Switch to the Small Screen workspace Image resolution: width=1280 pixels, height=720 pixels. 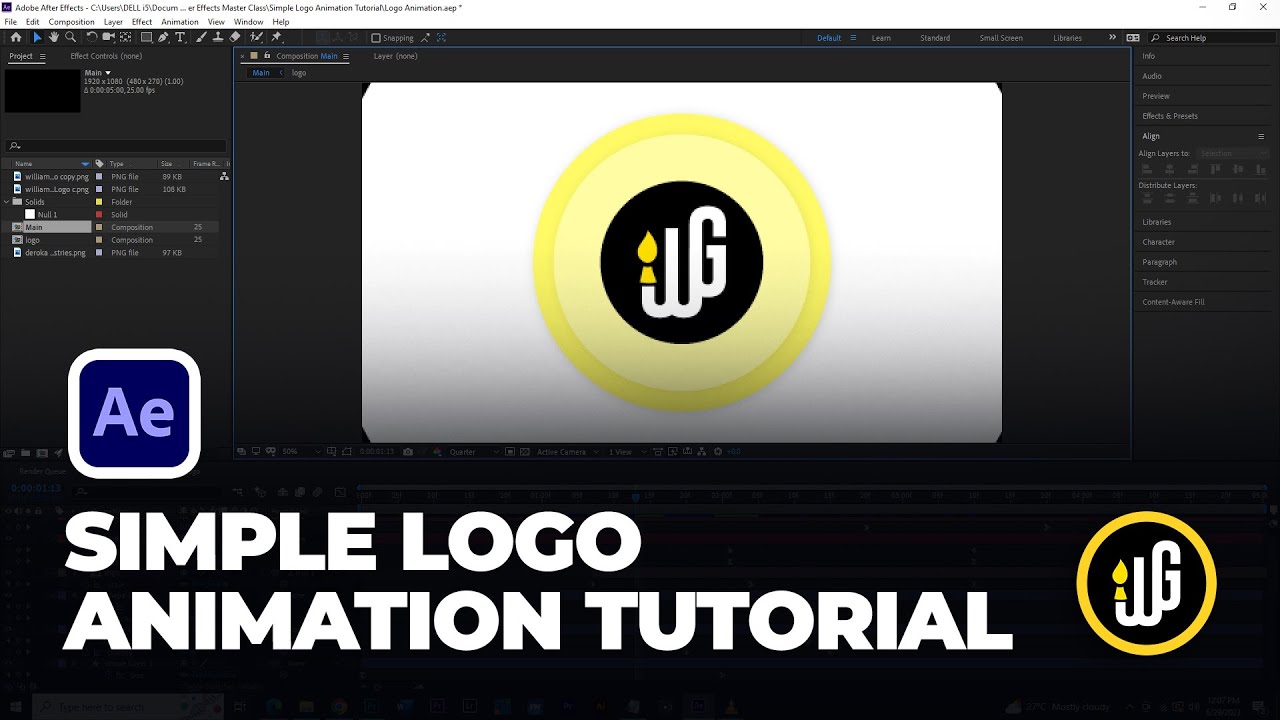pos(1001,38)
